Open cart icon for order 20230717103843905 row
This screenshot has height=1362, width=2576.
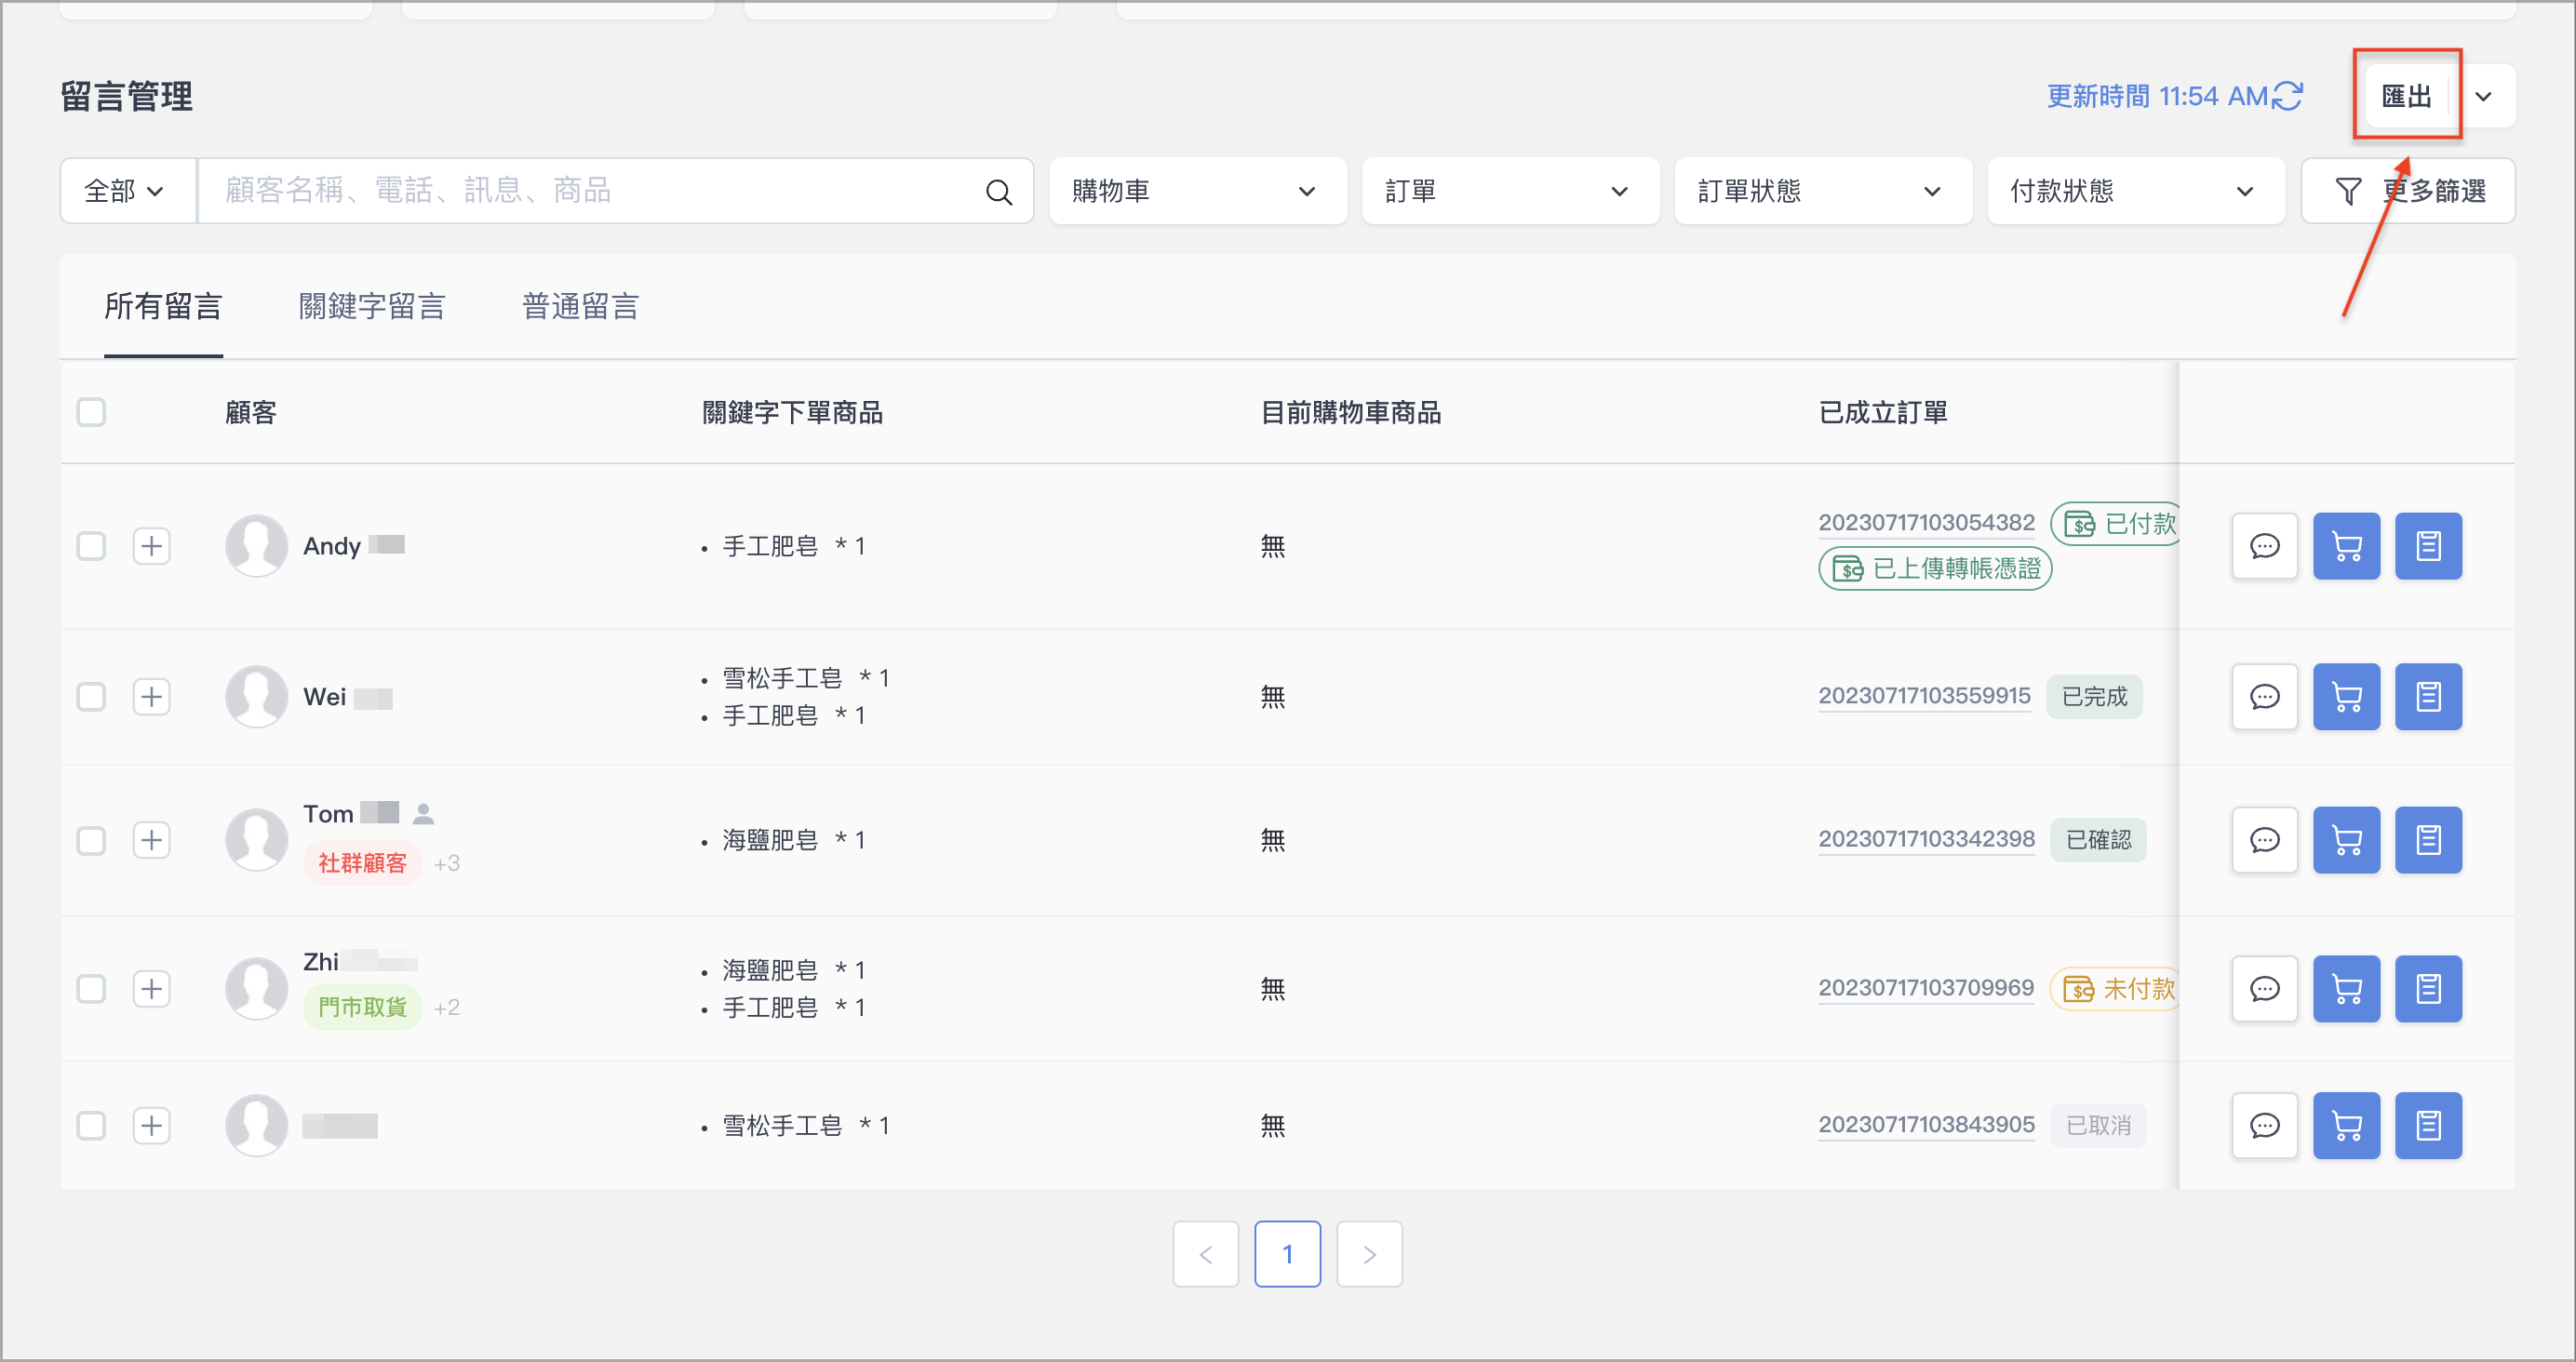2346,1126
